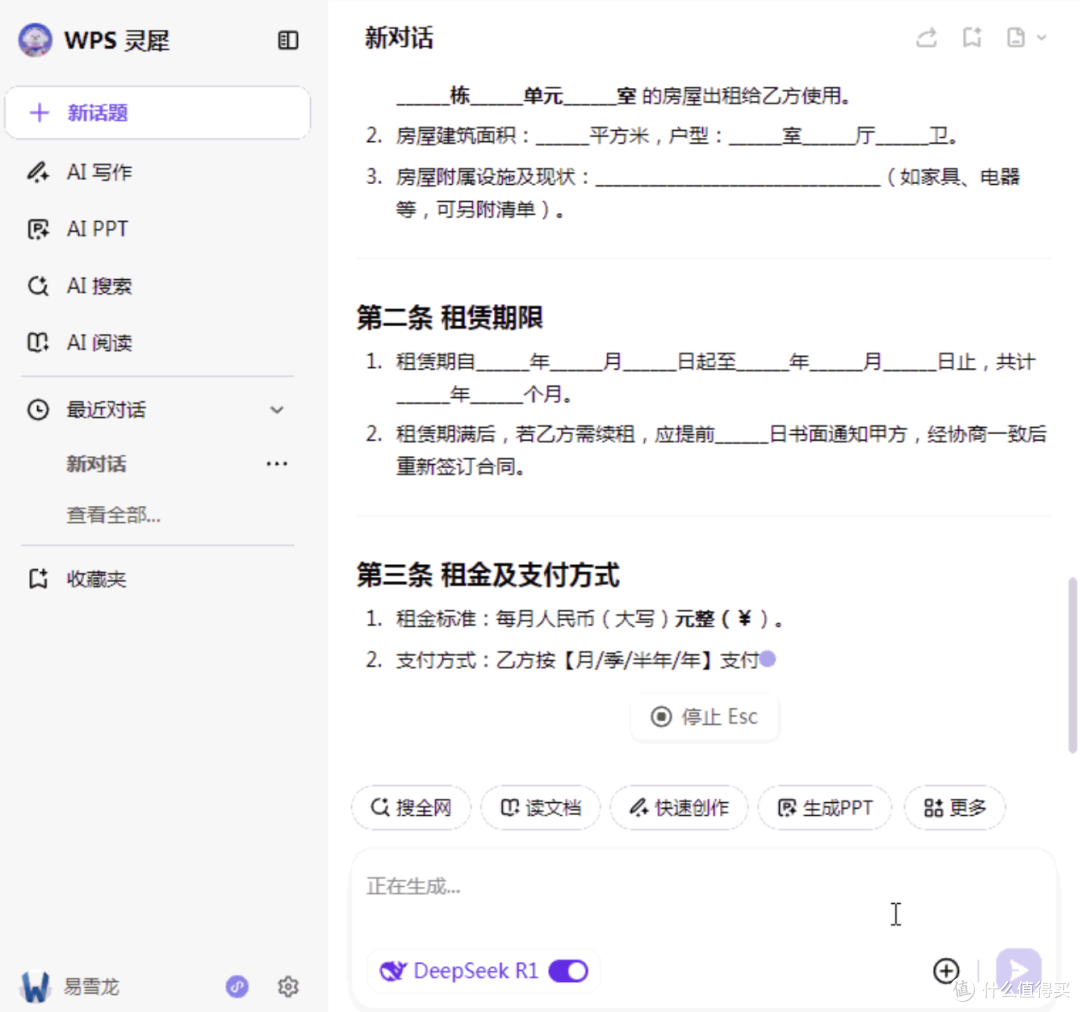Viewport: 1080px width, 1012px height.
Task: Click the AI 搜索 magnifier icon
Action: pyautogui.click(x=38, y=286)
